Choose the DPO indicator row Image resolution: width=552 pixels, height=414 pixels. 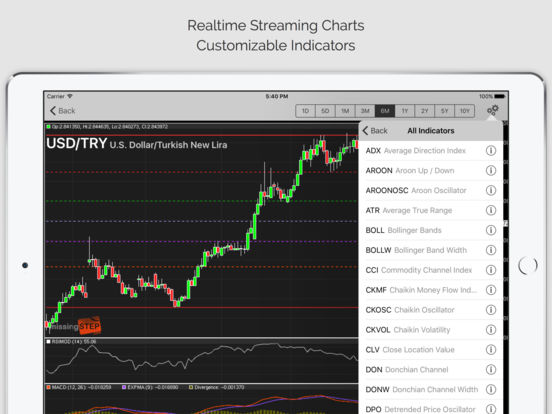pyautogui.click(x=430, y=408)
